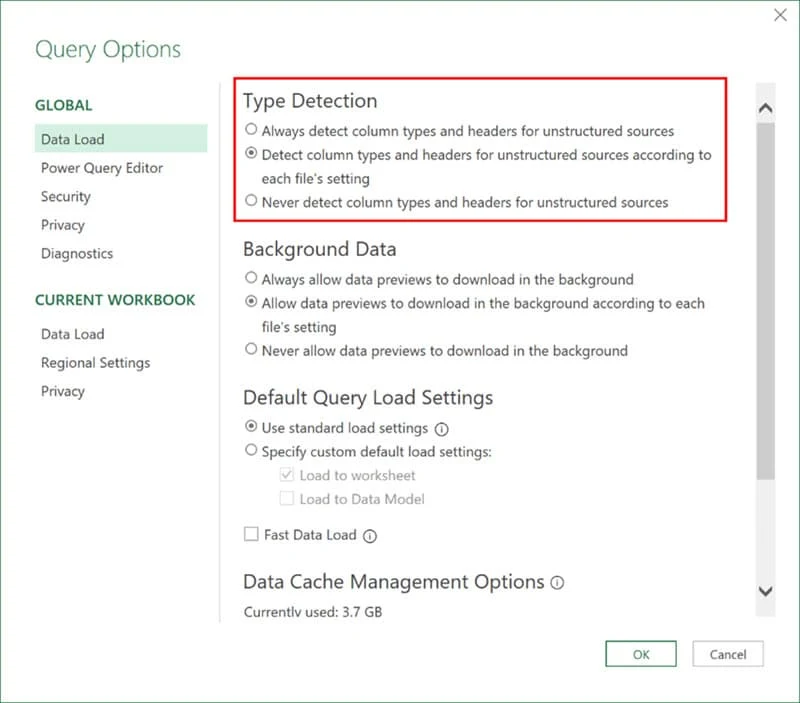Click the Type Detection heading
The image size is (800, 703).
coord(310,101)
